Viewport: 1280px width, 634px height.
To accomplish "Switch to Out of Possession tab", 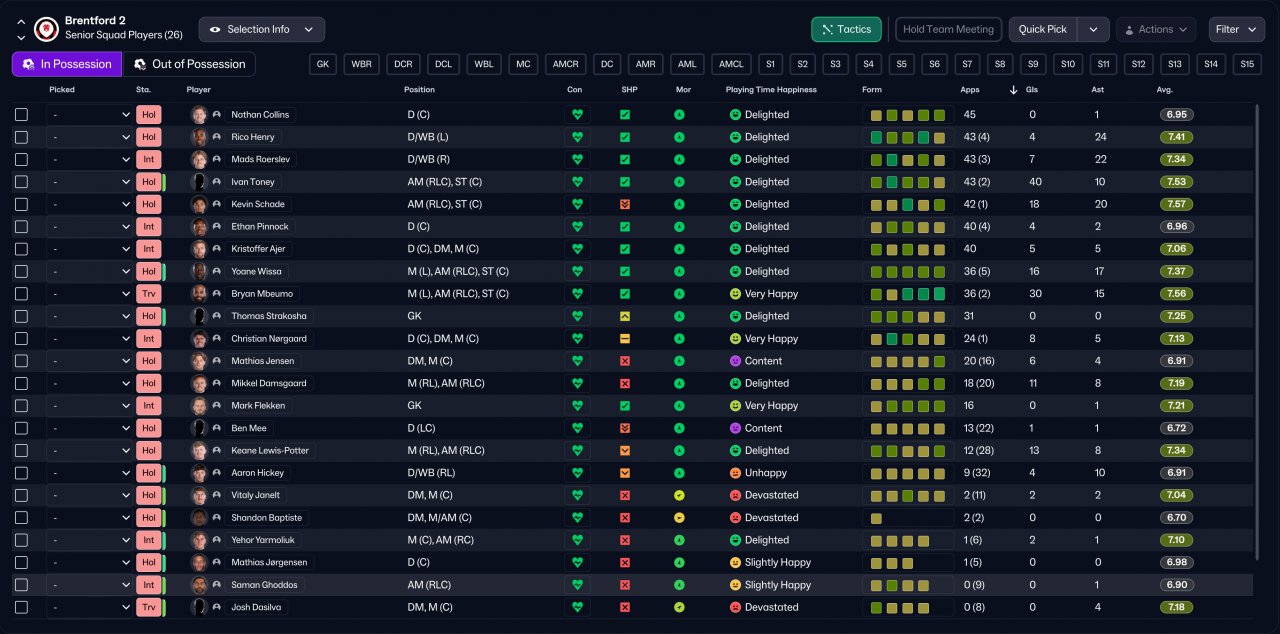I will [189, 64].
